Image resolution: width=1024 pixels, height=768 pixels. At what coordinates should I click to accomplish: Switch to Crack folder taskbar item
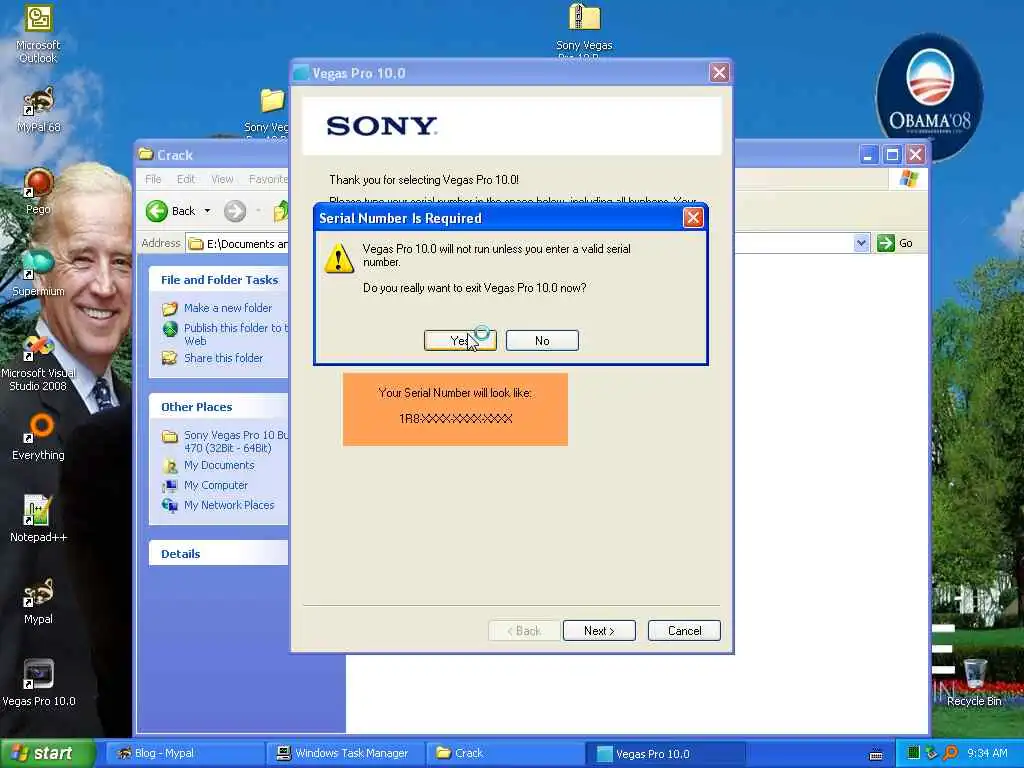[x=505, y=753]
